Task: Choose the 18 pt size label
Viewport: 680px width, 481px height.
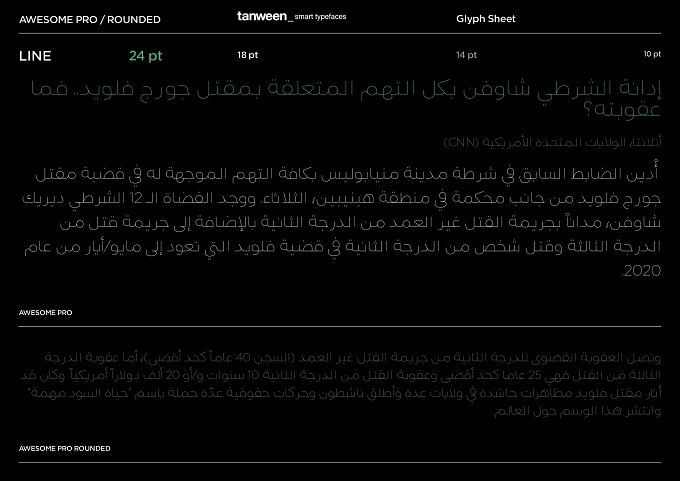Action: tap(248, 55)
